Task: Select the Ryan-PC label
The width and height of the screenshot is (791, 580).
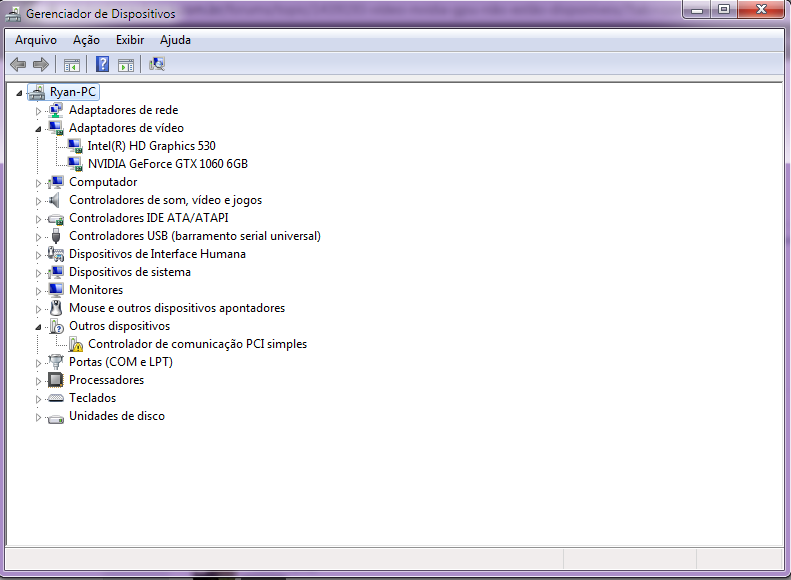Action: pyautogui.click(x=73, y=92)
